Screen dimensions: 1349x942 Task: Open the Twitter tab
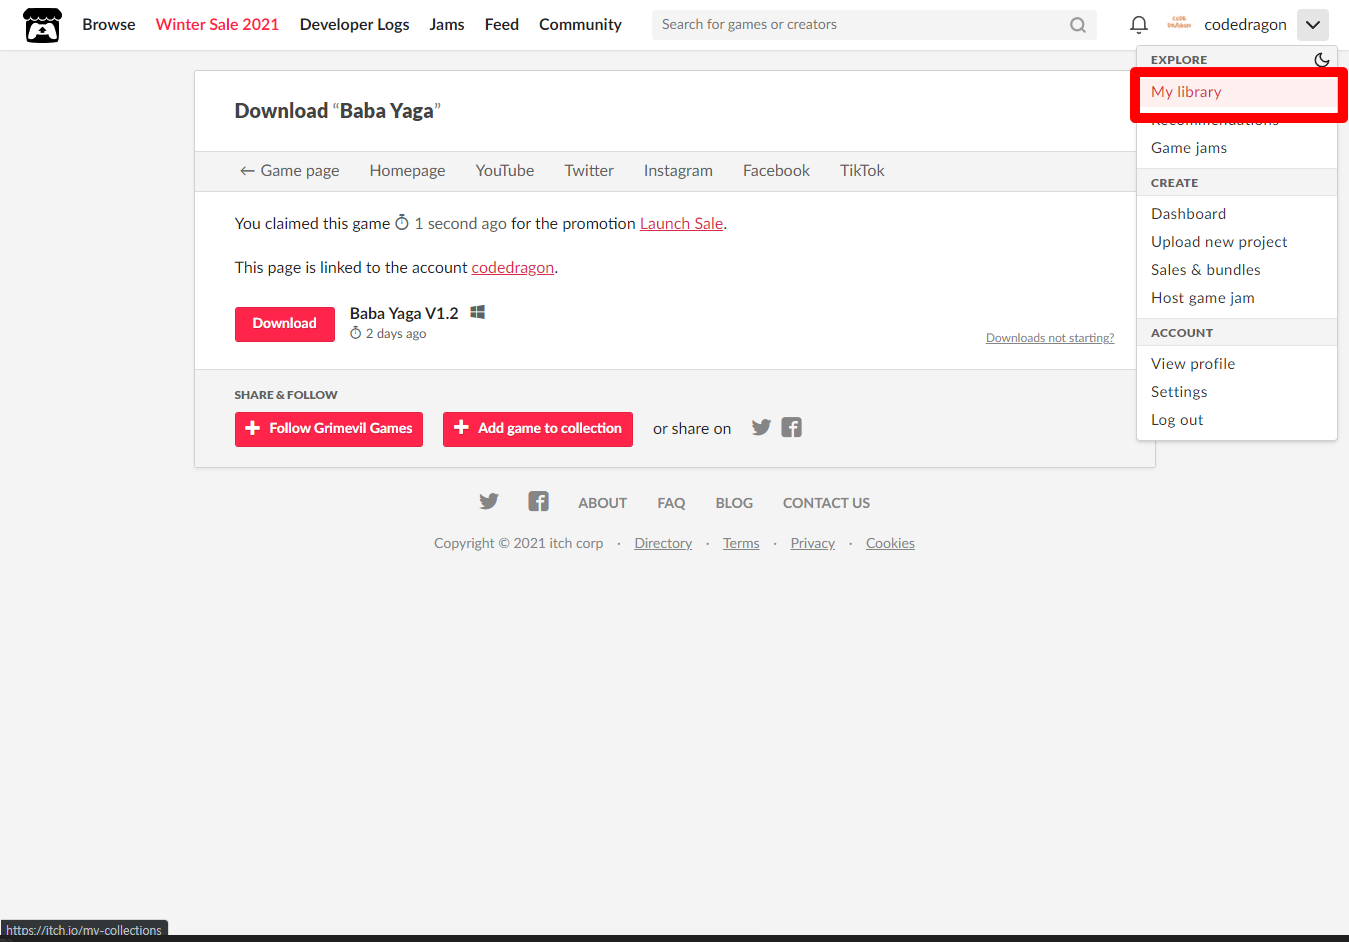[589, 171]
